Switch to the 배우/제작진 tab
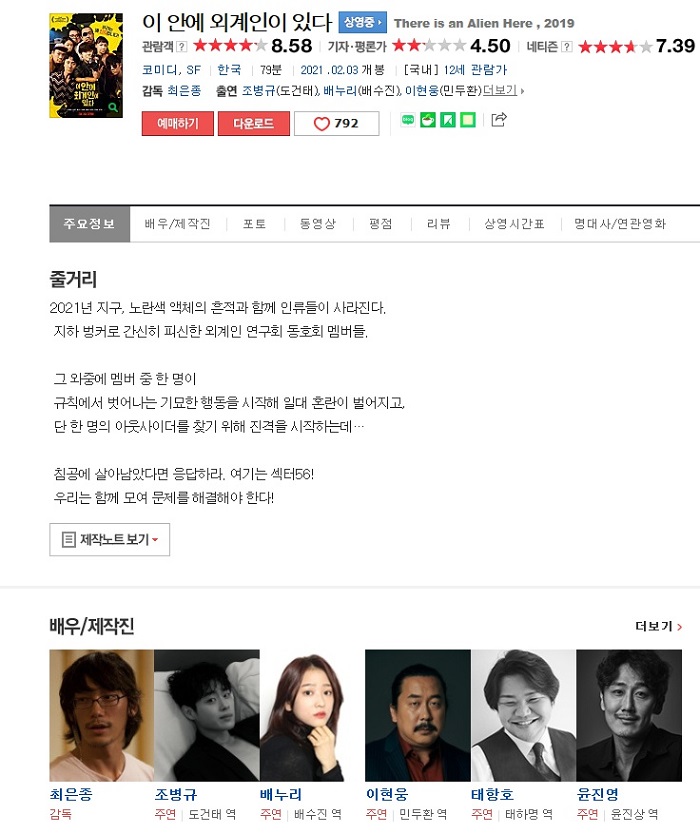 pos(178,224)
